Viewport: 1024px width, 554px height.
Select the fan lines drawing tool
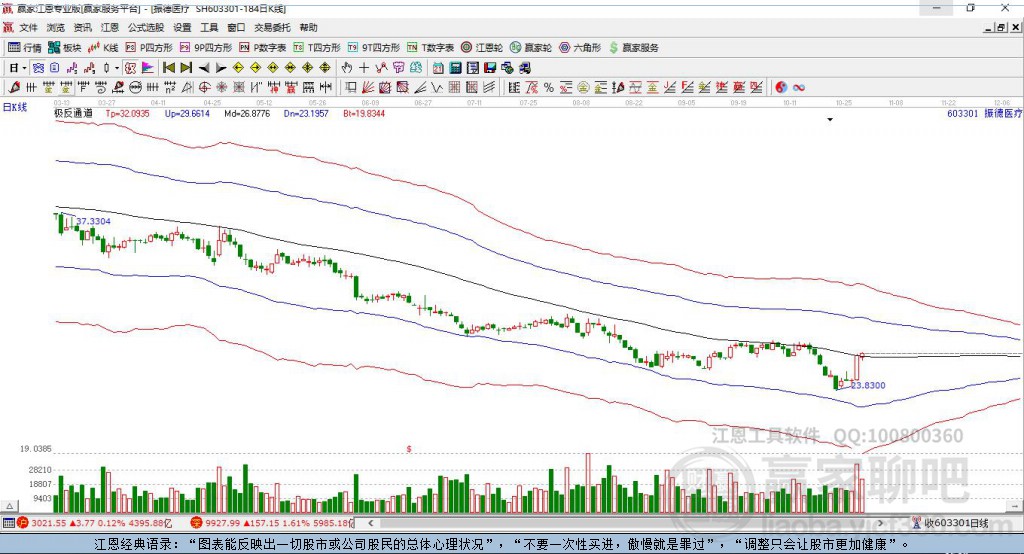pos(368,87)
